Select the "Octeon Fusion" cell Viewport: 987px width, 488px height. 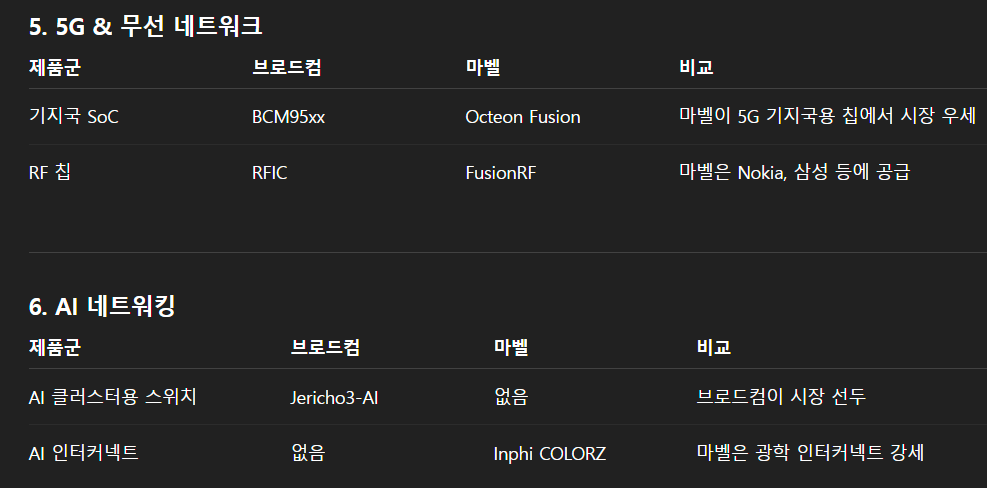click(522, 117)
